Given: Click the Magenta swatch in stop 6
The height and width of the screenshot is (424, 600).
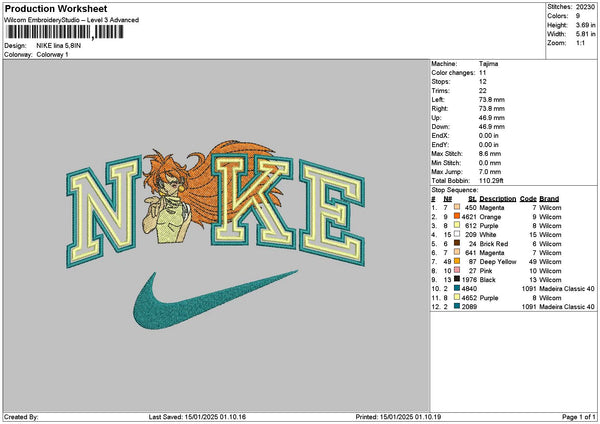Looking at the screenshot, I should click(457, 252).
